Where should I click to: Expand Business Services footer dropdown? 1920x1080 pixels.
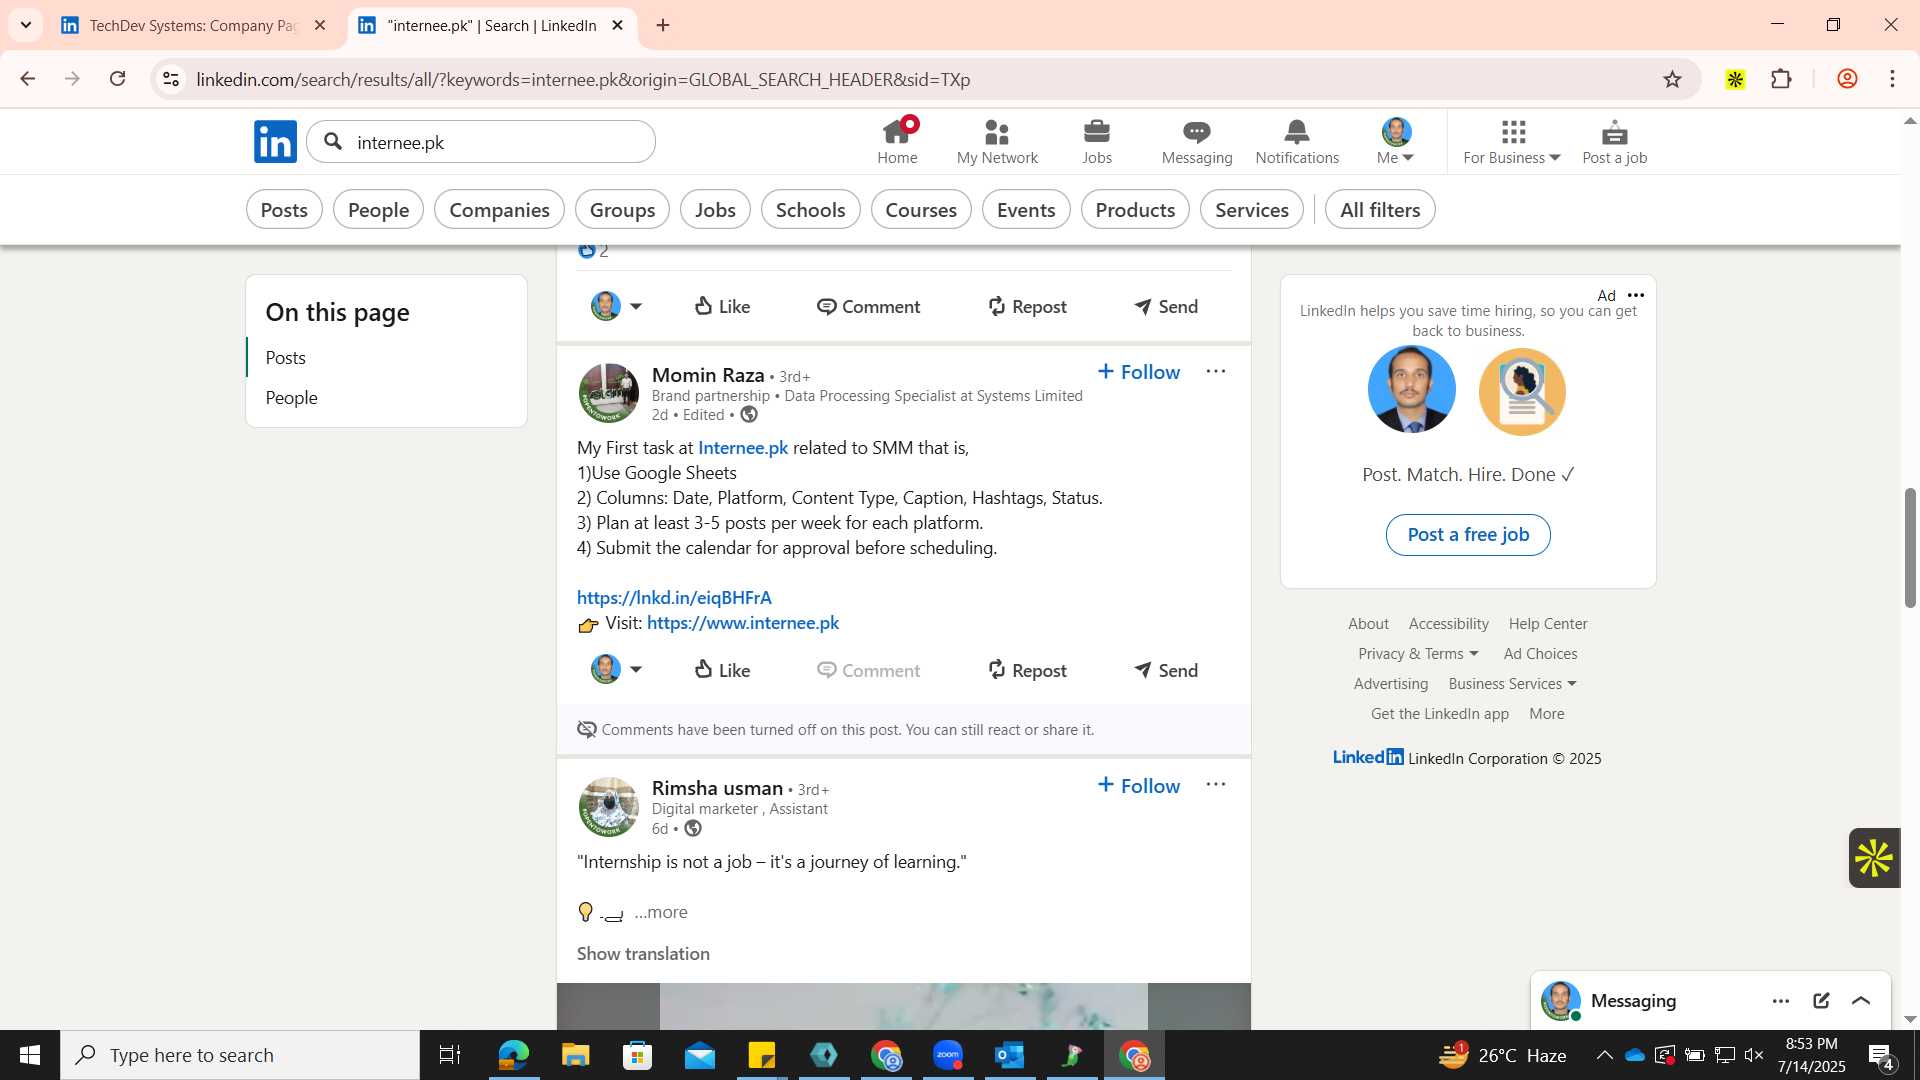[1512, 684]
